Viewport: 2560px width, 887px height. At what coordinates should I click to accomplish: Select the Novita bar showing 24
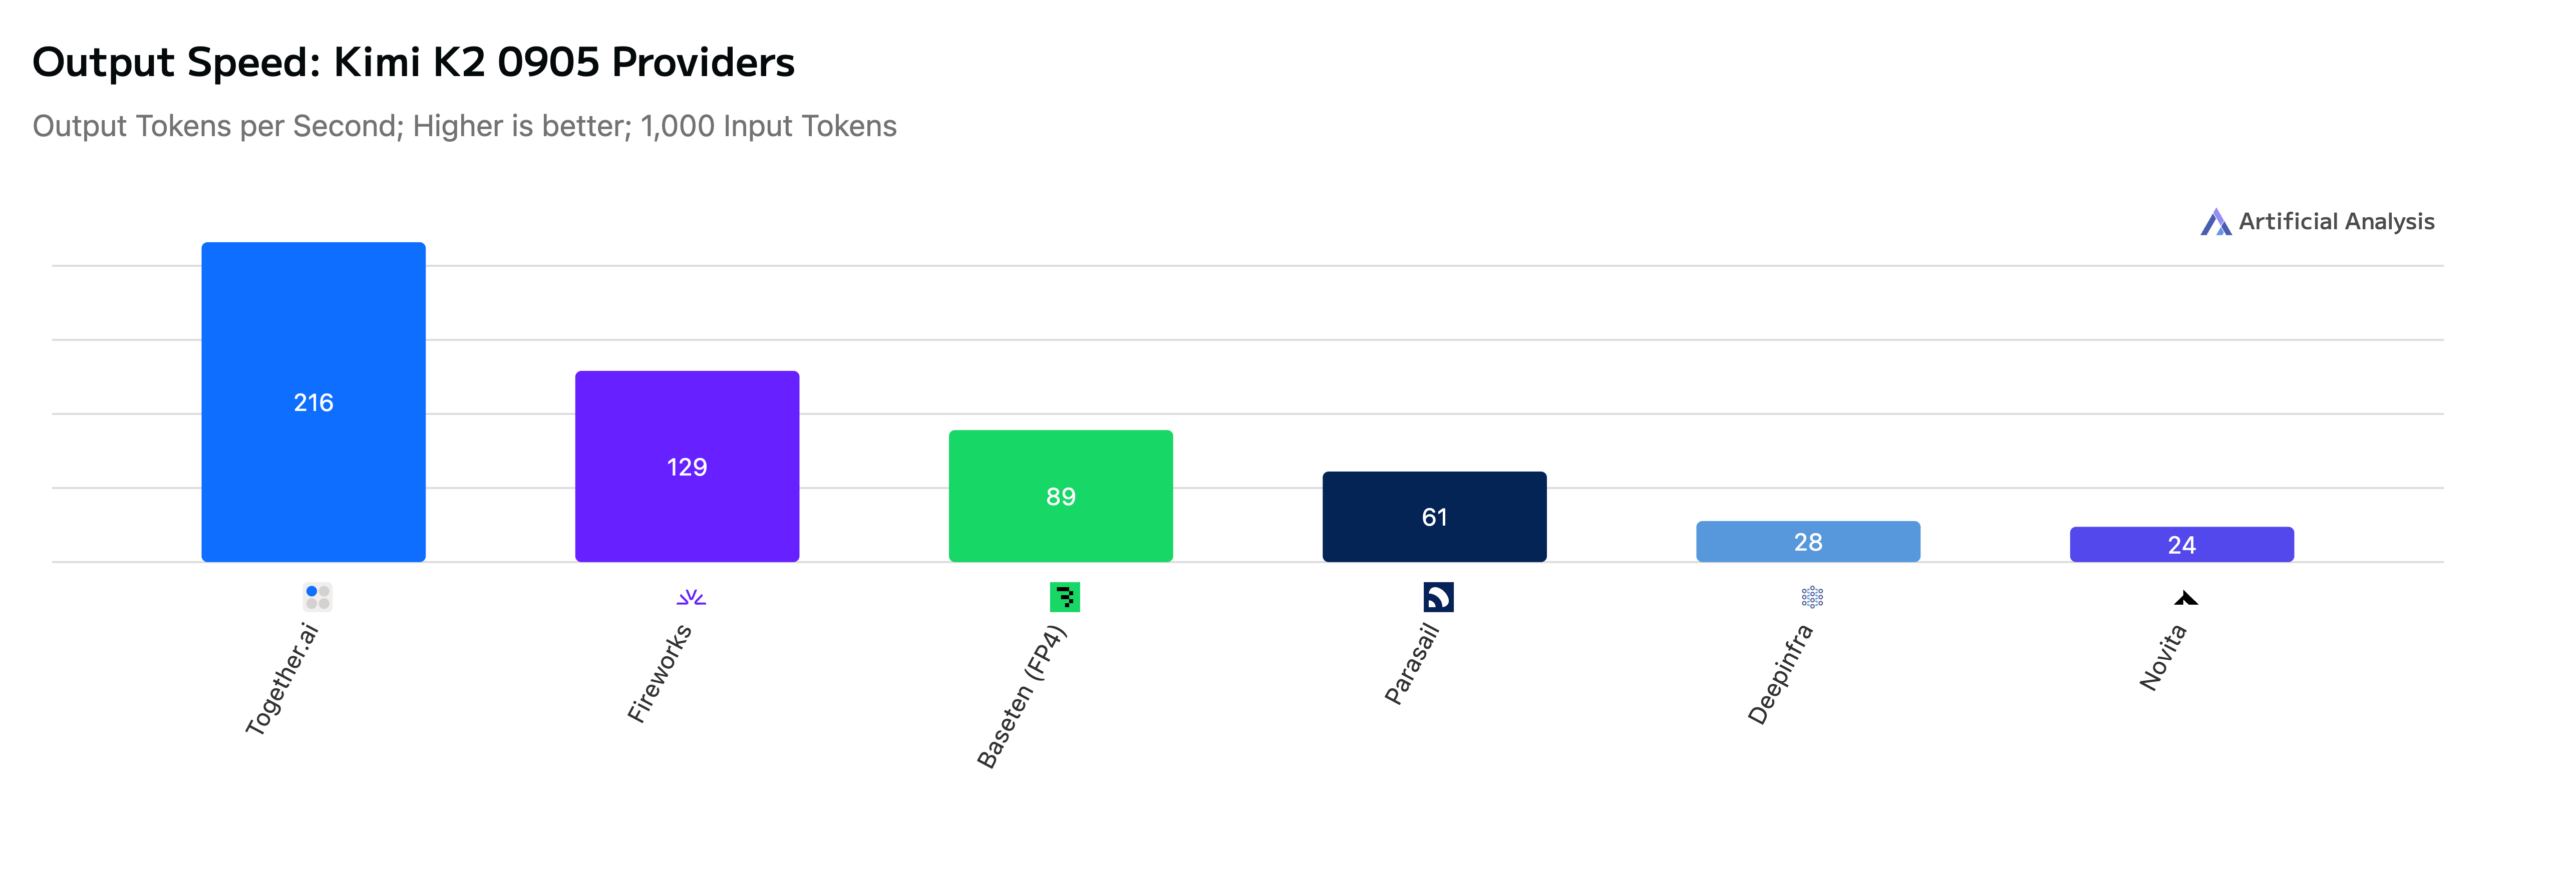pyautogui.click(x=2181, y=544)
